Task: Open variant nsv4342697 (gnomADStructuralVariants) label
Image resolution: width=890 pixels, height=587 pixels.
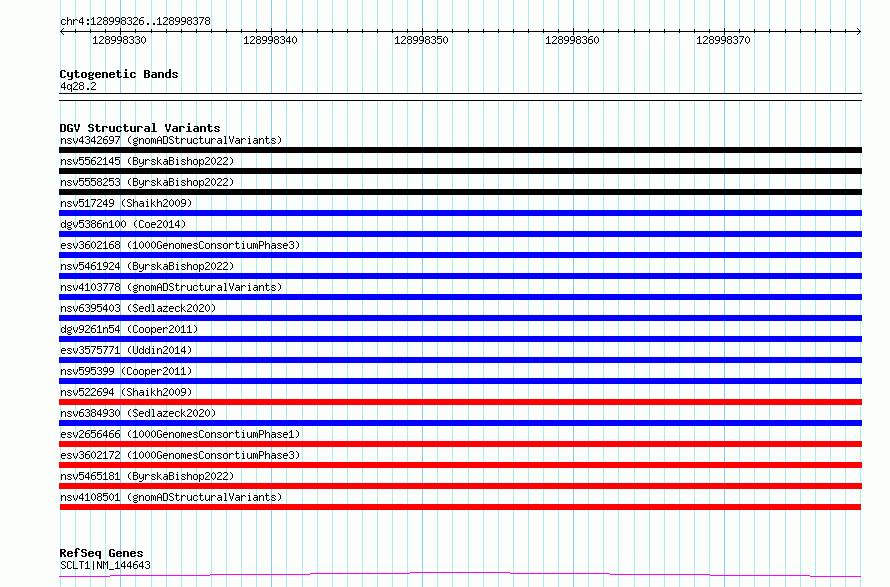Action: pyautogui.click(x=171, y=140)
